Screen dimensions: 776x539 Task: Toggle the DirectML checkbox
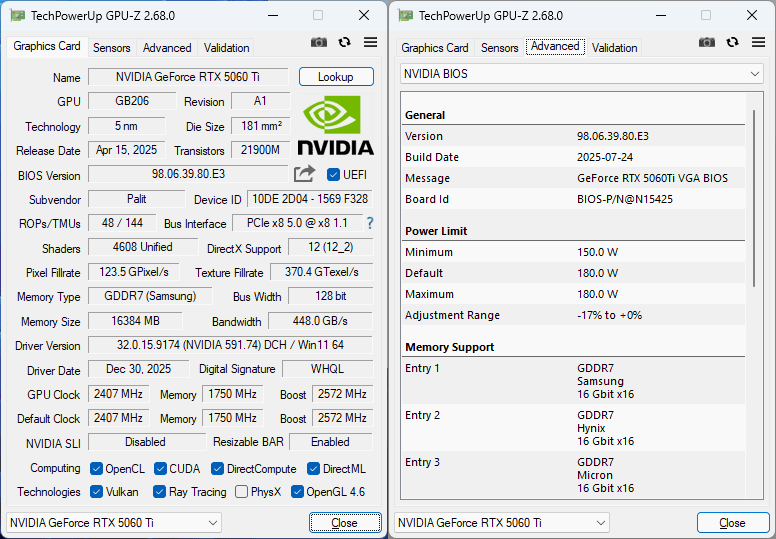[x=313, y=469]
